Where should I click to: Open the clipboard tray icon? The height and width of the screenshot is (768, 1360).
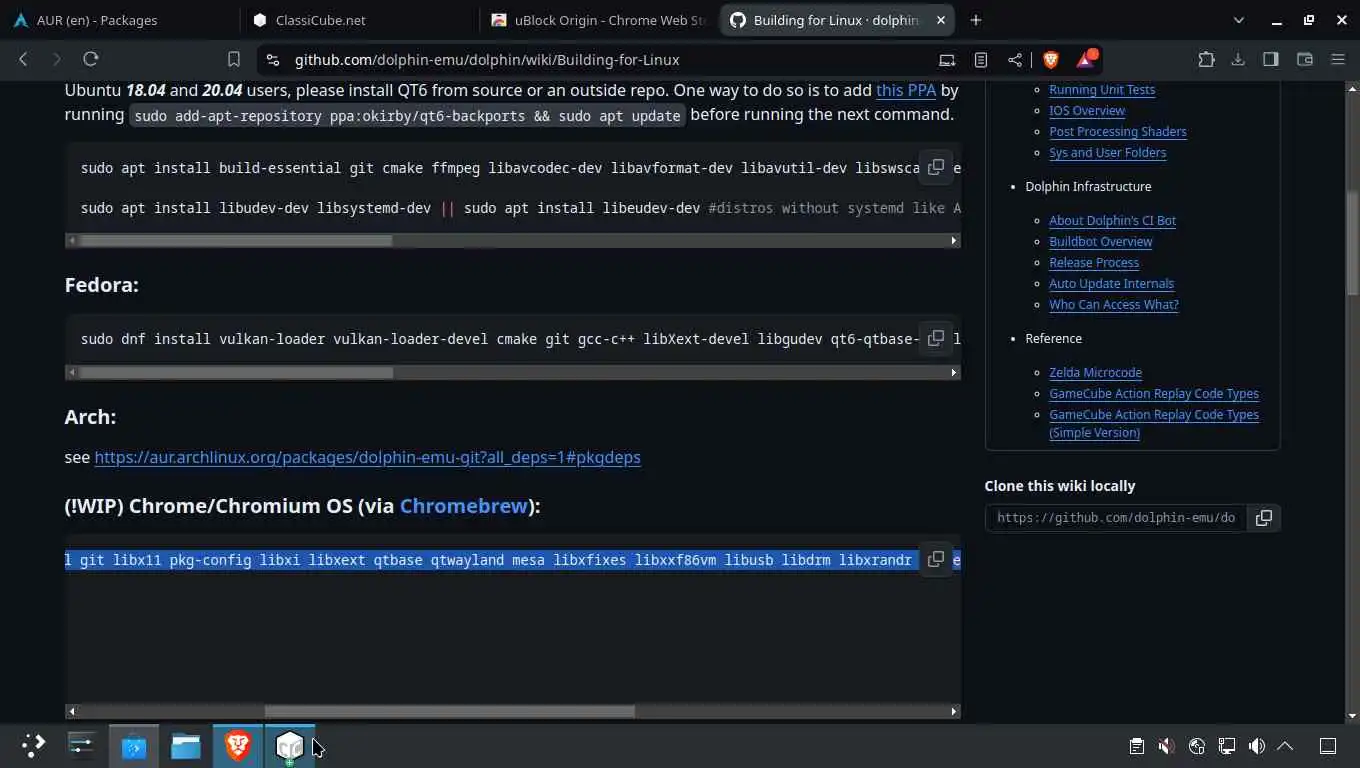pyautogui.click(x=1136, y=746)
